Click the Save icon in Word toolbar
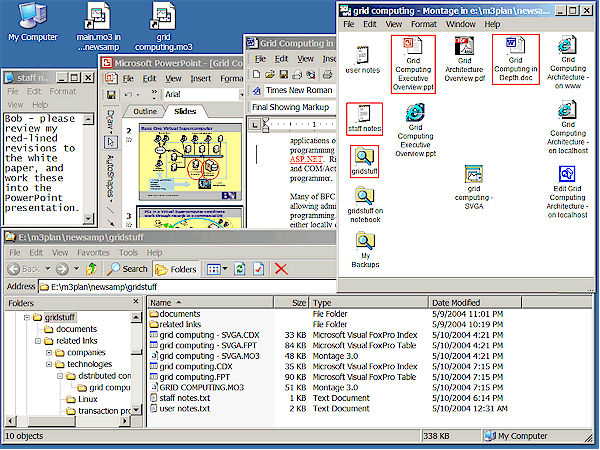Viewport: 600px width, 450px height. (284, 74)
